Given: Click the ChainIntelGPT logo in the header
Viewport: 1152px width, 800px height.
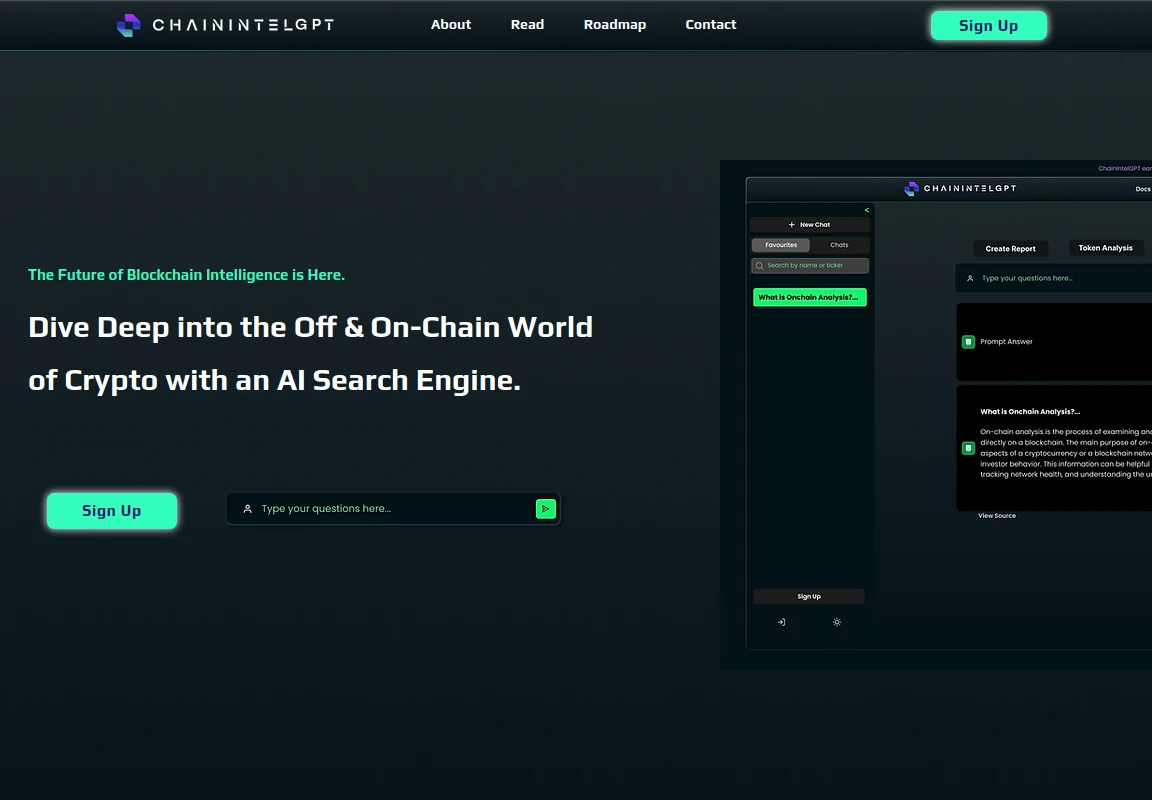Looking at the screenshot, I should coord(225,25).
